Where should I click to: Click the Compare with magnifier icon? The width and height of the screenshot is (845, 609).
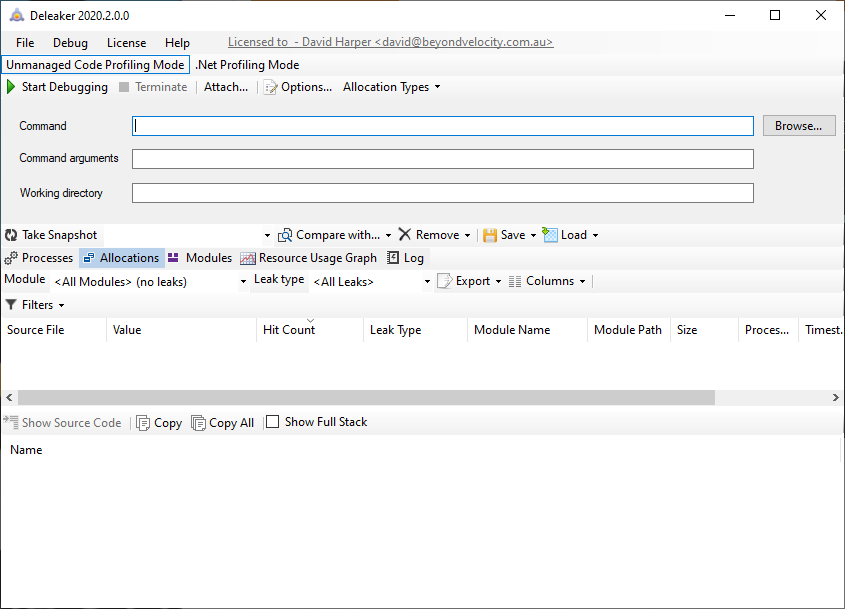point(285,236)
